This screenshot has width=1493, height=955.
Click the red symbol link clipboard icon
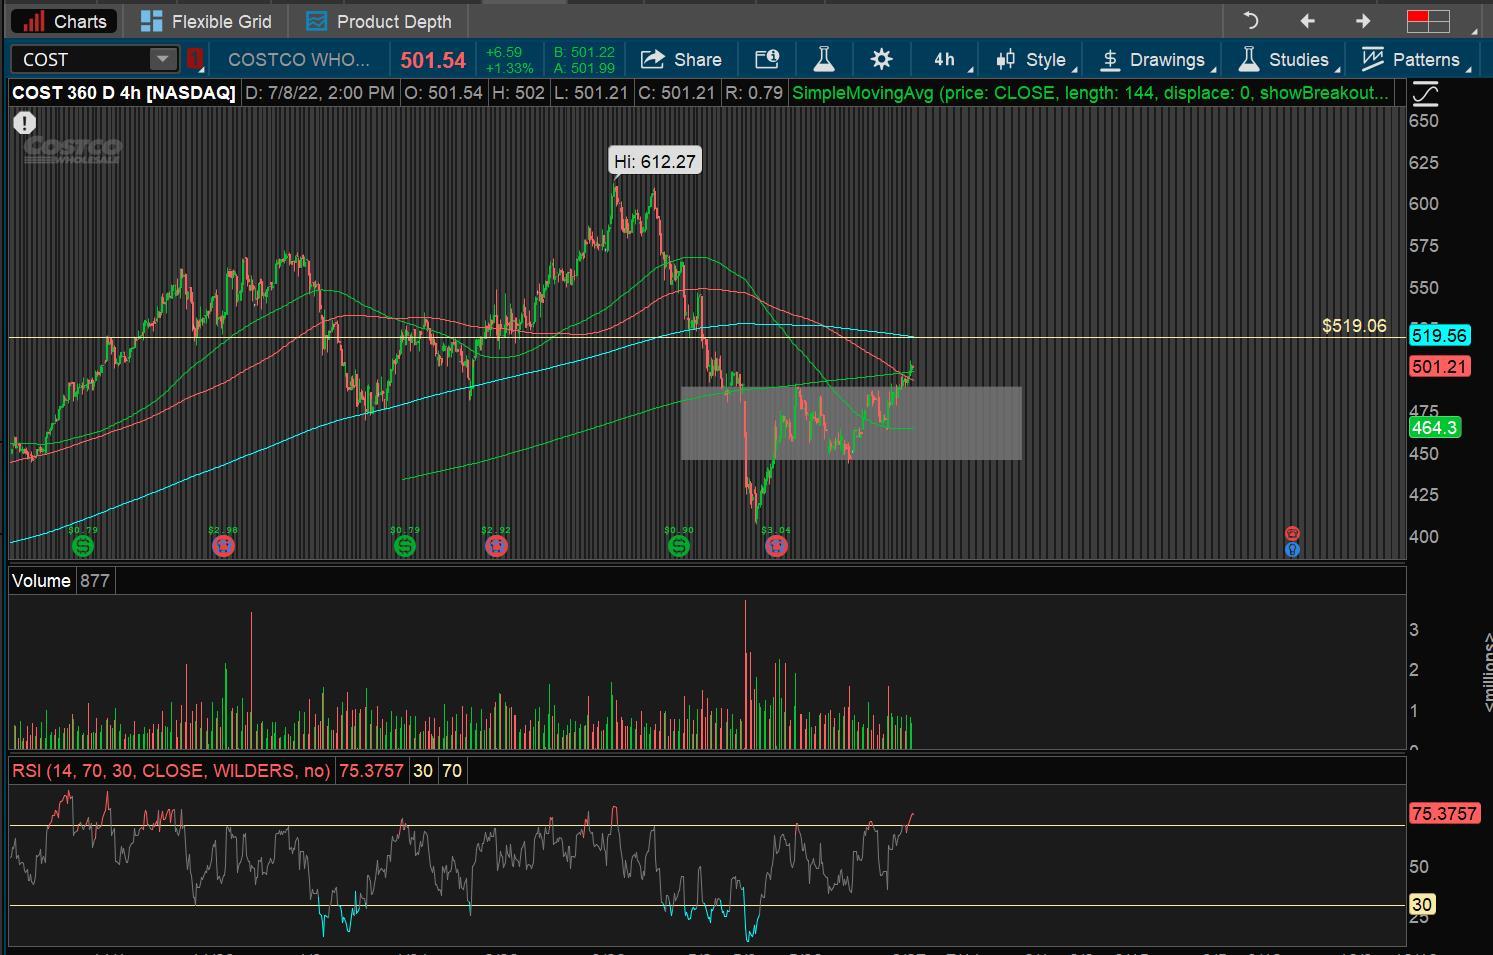(x=195, y=59)
